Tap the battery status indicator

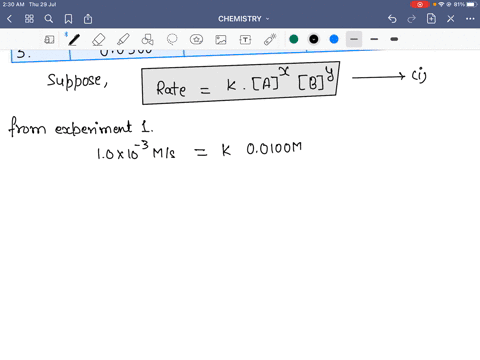pyautogui.click(x=471, y=4)
